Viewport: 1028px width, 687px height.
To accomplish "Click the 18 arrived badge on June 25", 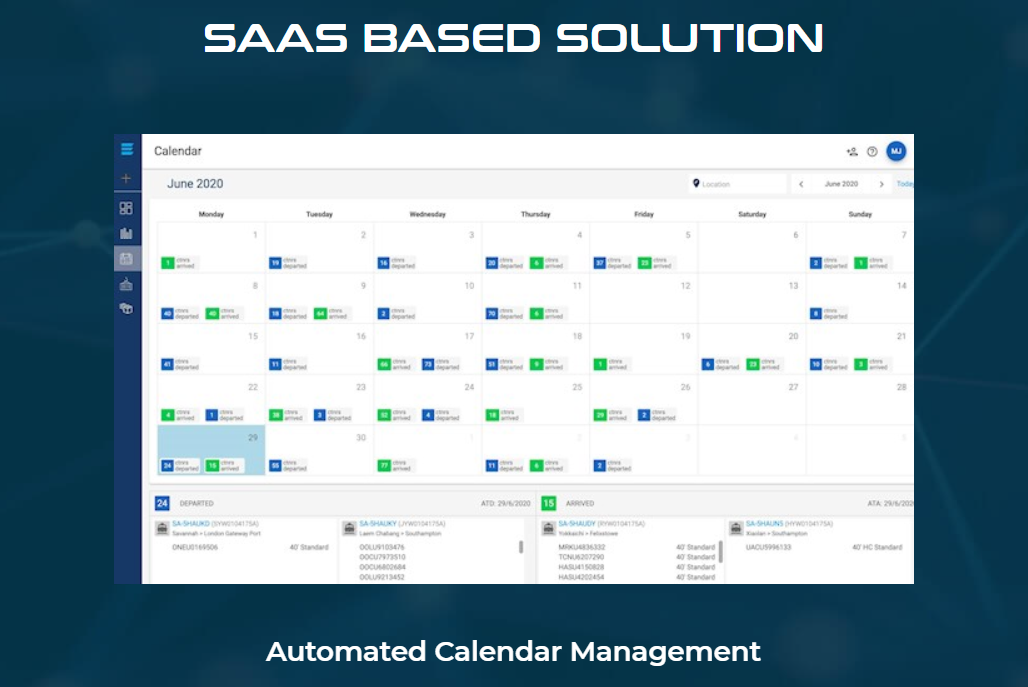I will (503, 415).
